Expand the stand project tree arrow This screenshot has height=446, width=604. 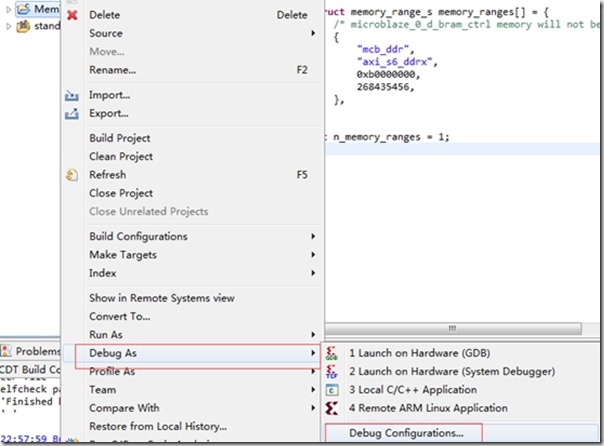coord(8,26)
